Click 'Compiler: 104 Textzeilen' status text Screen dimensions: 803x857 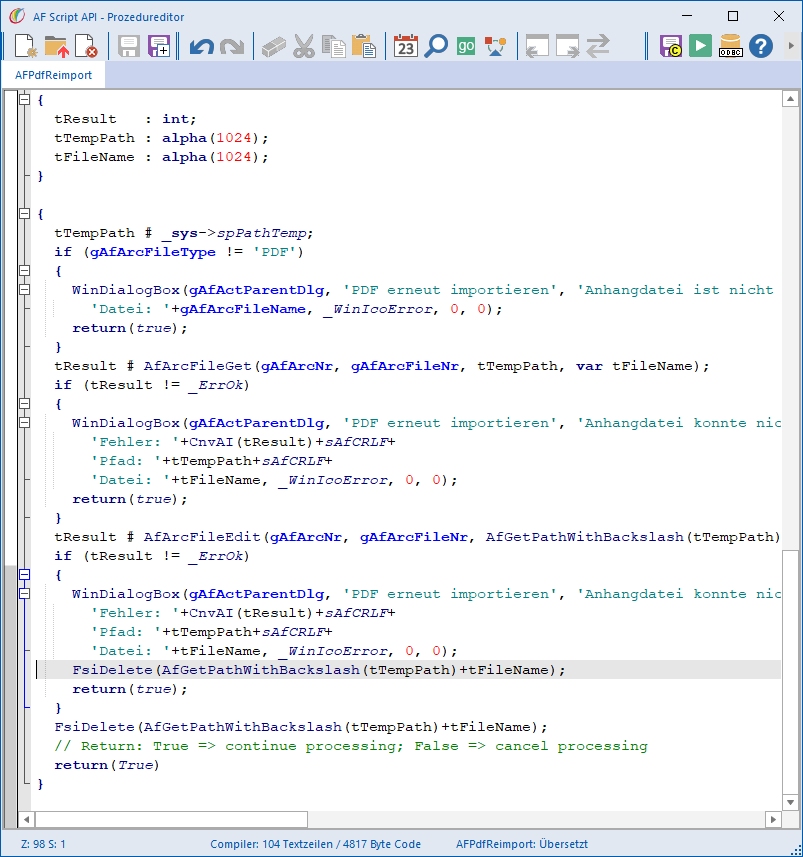[315, 844]
